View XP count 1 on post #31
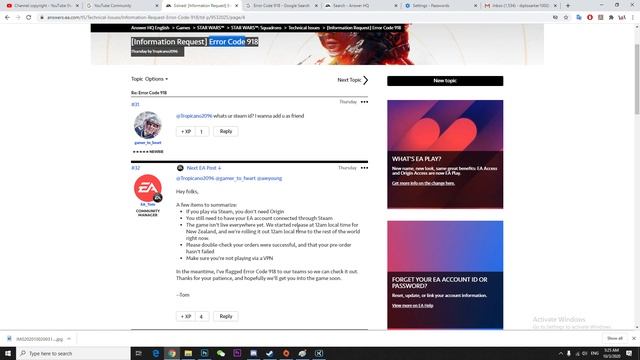 click(x=202, y=131)
